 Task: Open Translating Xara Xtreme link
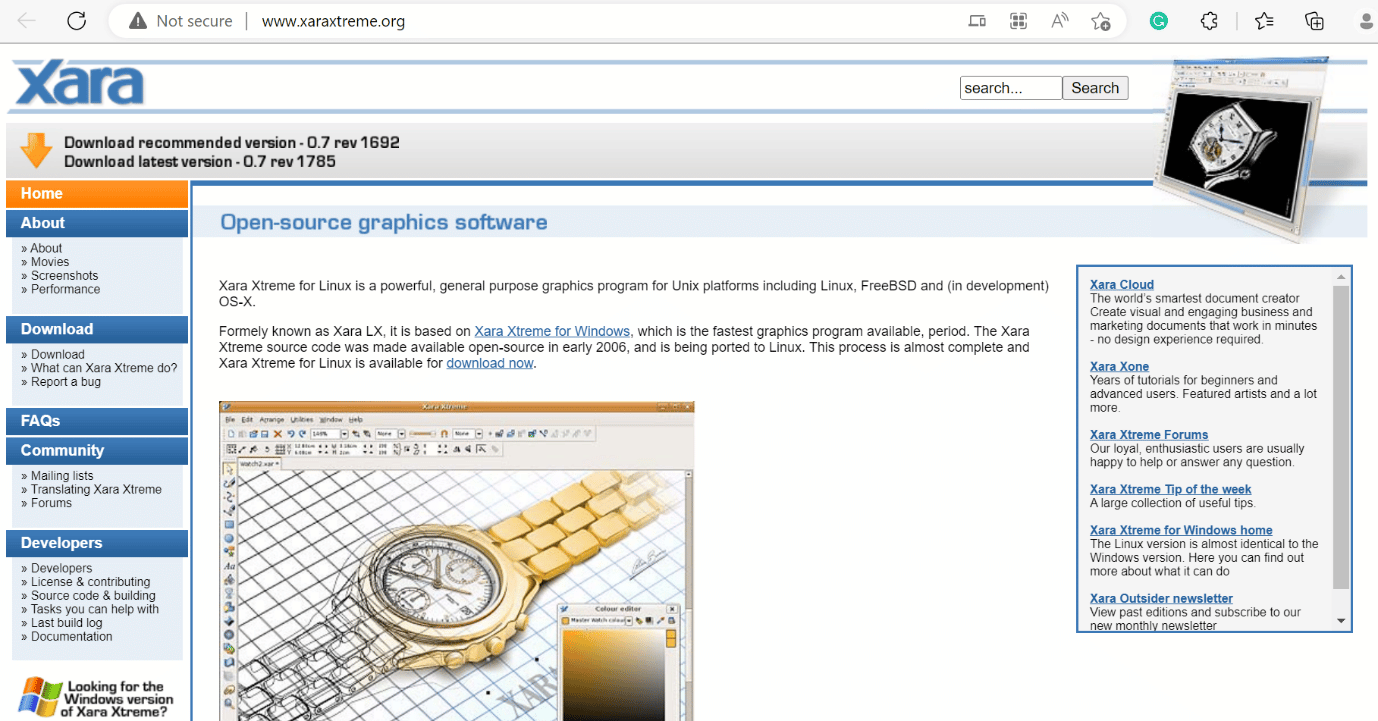tap(96, 489)
